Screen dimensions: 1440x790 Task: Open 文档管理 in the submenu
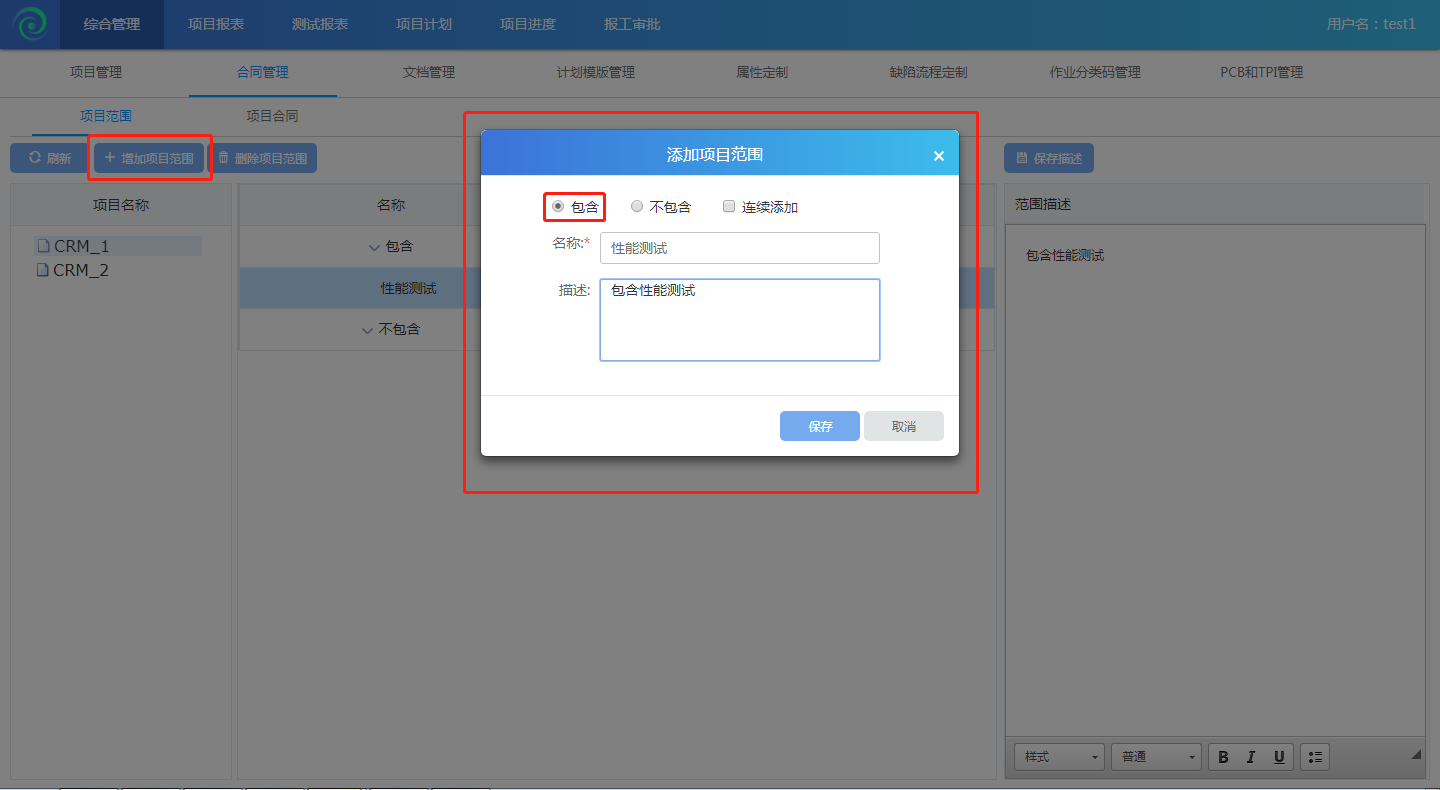428,72
